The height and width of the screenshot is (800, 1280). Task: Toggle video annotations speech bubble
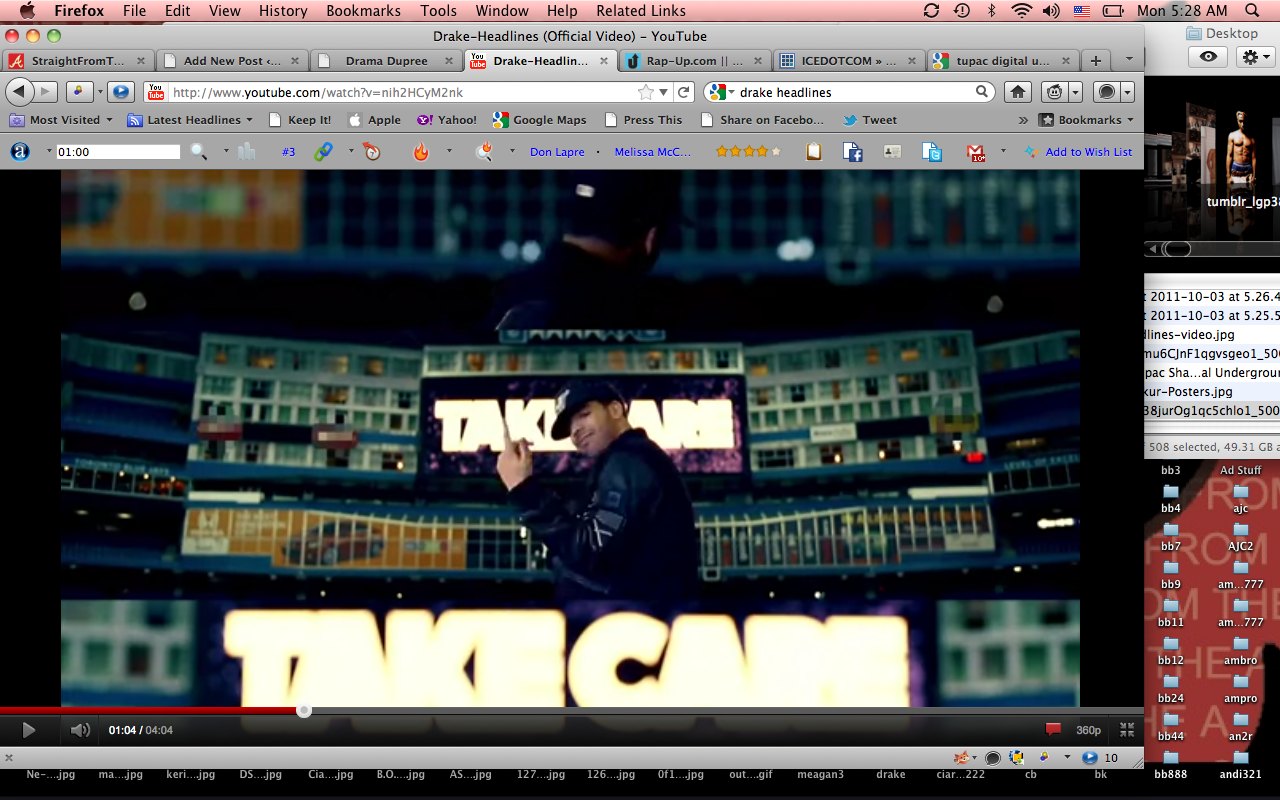pyautogui.click(x=1052, y=730)
